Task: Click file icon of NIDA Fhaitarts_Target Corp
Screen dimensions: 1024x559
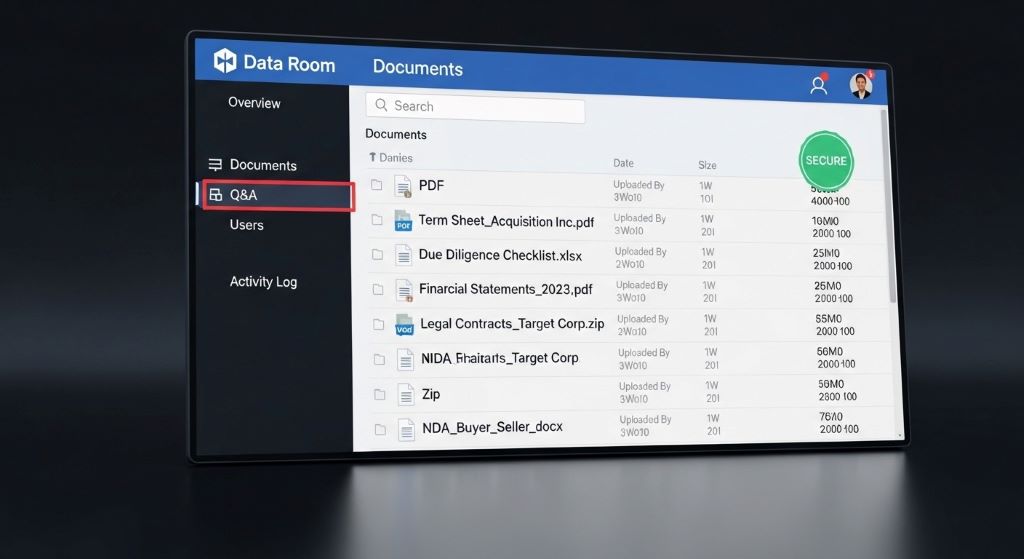Action: coord(406,360)
